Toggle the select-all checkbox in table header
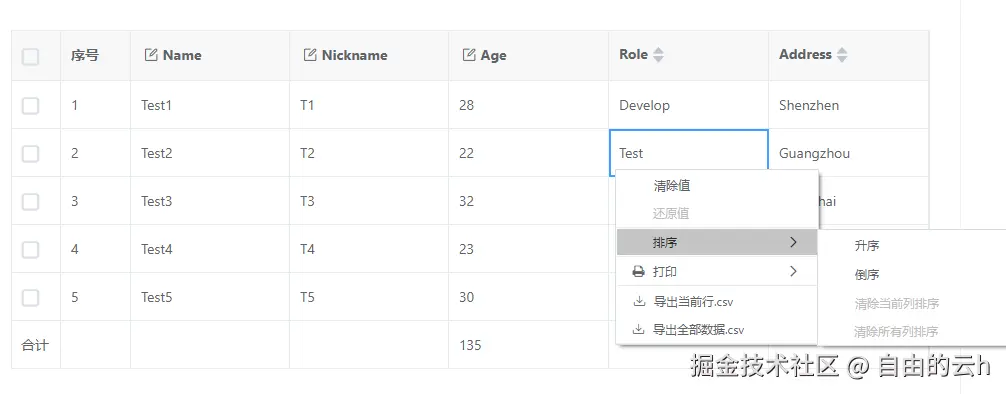 tap(30, 56)
